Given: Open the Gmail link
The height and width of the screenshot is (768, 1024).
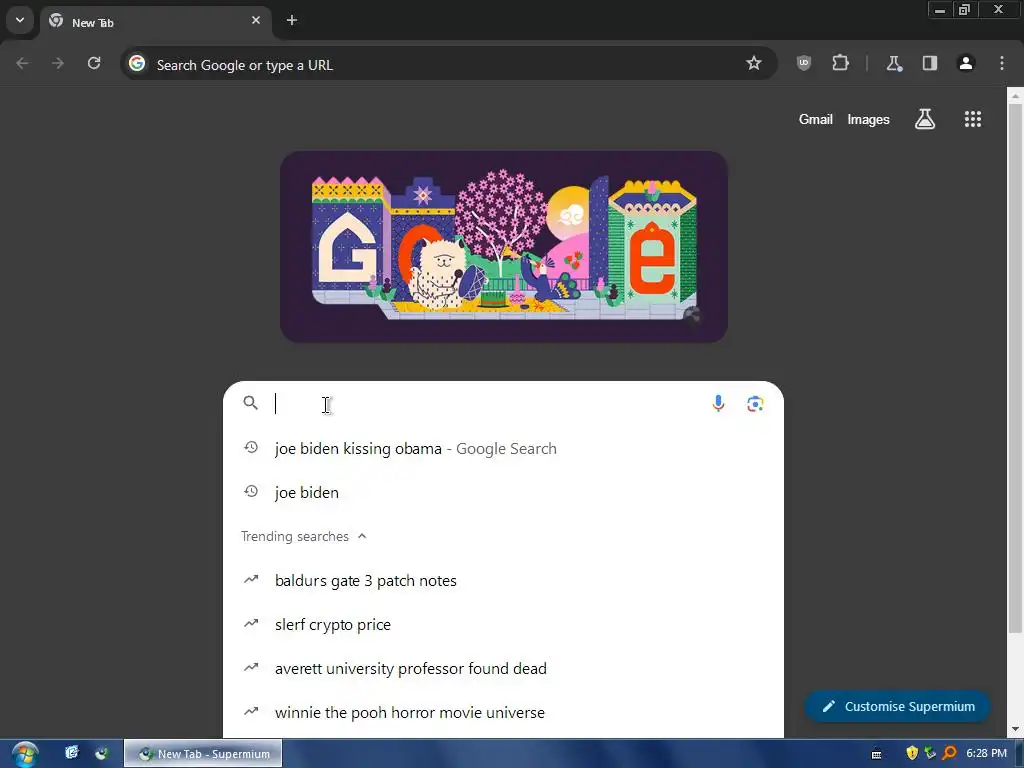Looking at the screenshot, I should coord(816,120).
